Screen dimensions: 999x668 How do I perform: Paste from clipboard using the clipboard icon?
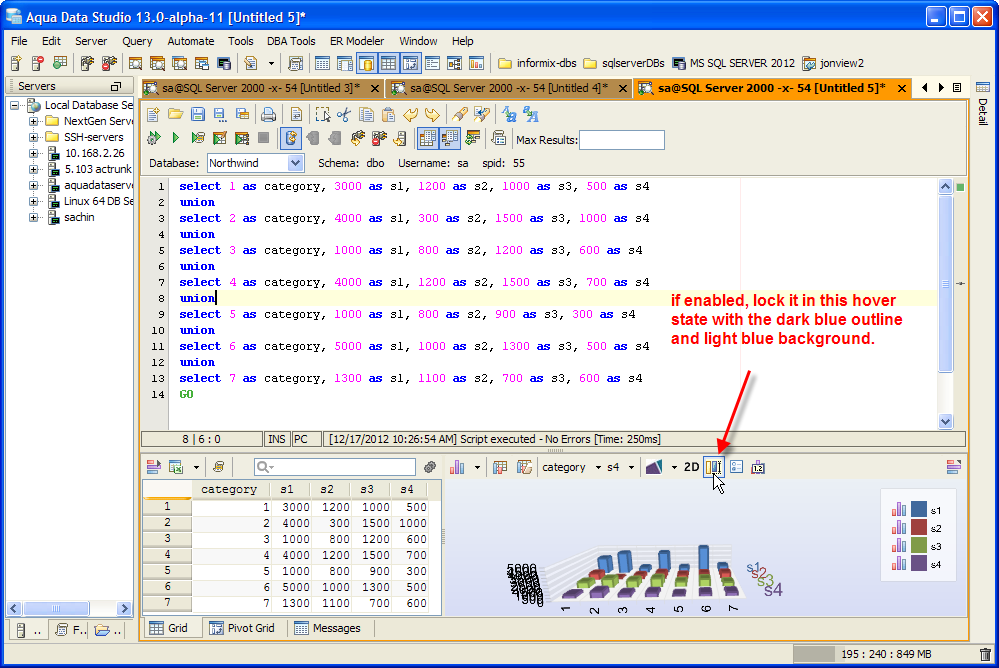click(388, 115)
